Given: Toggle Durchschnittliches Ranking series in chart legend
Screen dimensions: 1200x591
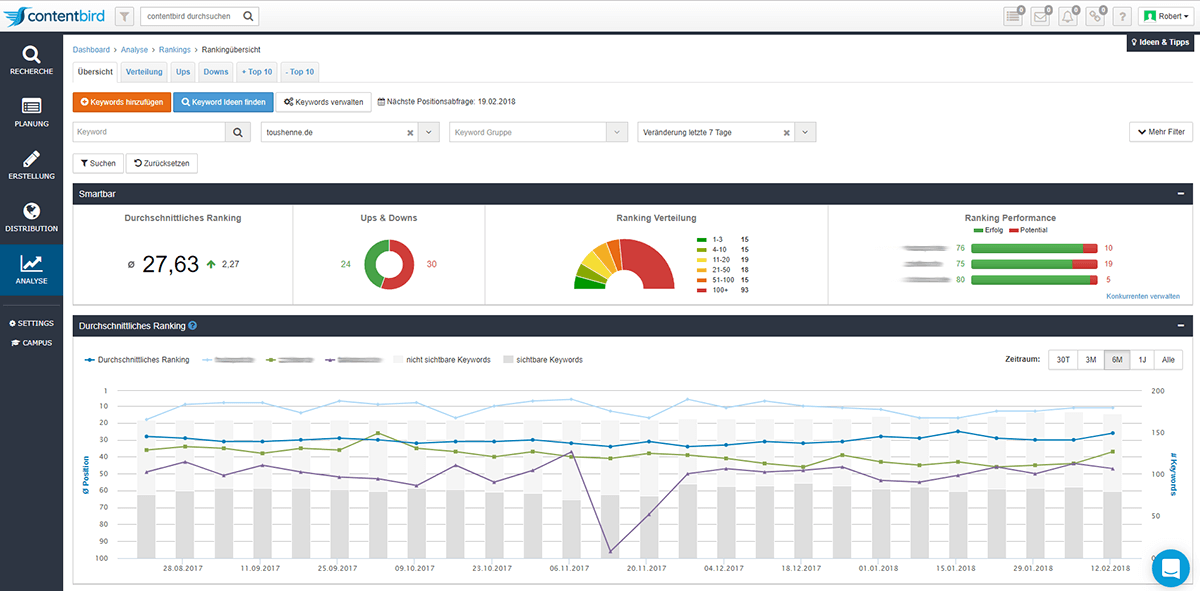Looking at the screenshot, I should click(x=137, y=360).
